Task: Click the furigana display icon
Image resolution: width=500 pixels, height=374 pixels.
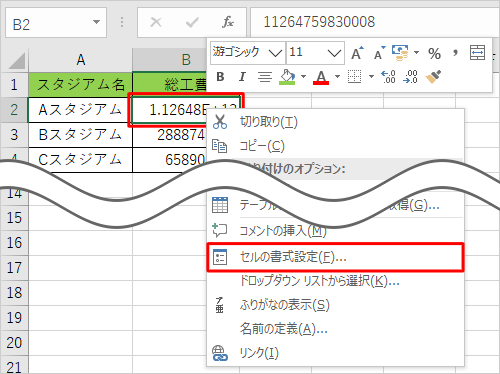Action: point(219,305)
